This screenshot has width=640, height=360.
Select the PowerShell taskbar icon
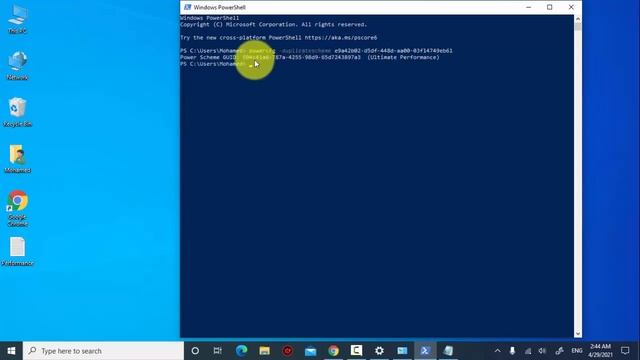point(425,351)
